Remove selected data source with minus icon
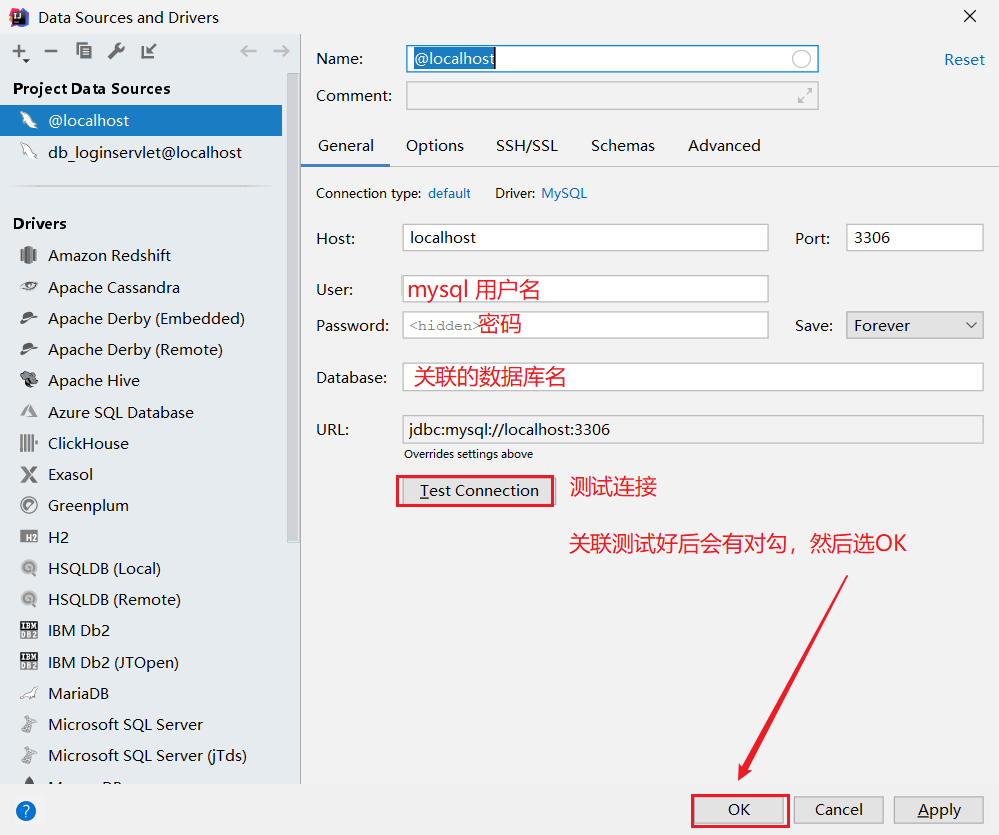 point(51,51)
